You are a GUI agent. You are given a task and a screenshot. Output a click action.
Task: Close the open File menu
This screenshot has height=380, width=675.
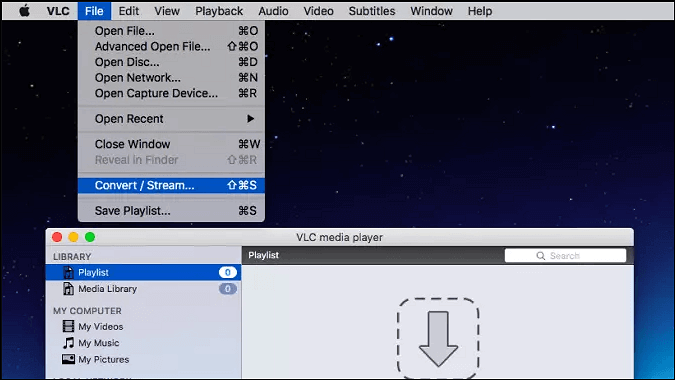(94, 11)
